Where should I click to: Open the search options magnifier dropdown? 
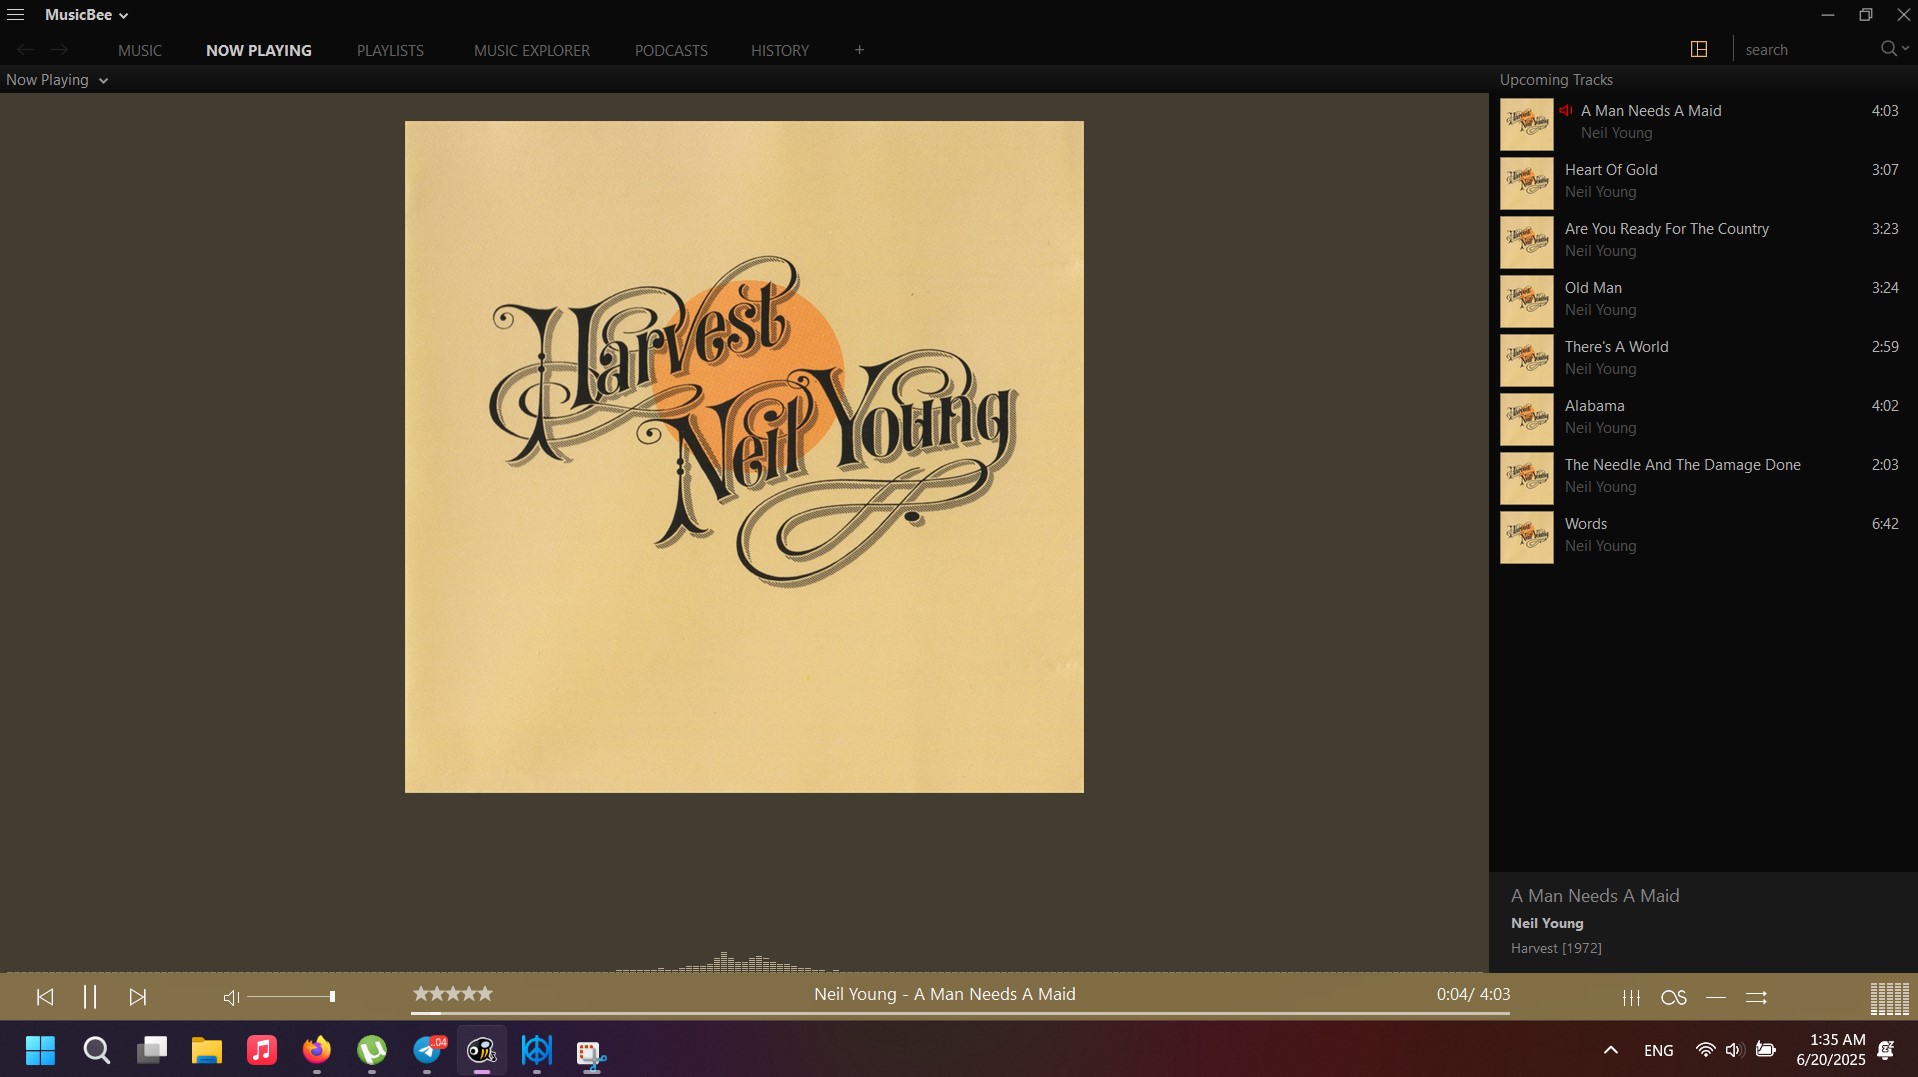tap(1894, 49)
